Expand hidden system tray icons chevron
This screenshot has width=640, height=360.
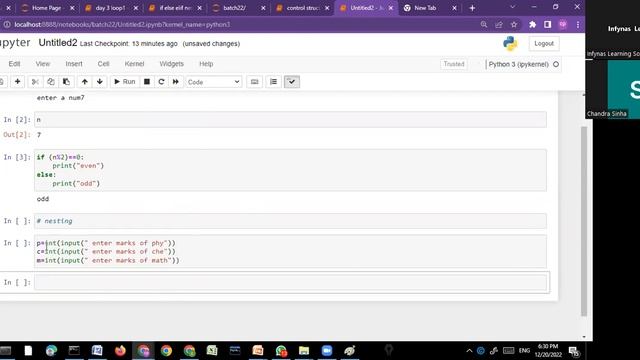coord(469,351)
